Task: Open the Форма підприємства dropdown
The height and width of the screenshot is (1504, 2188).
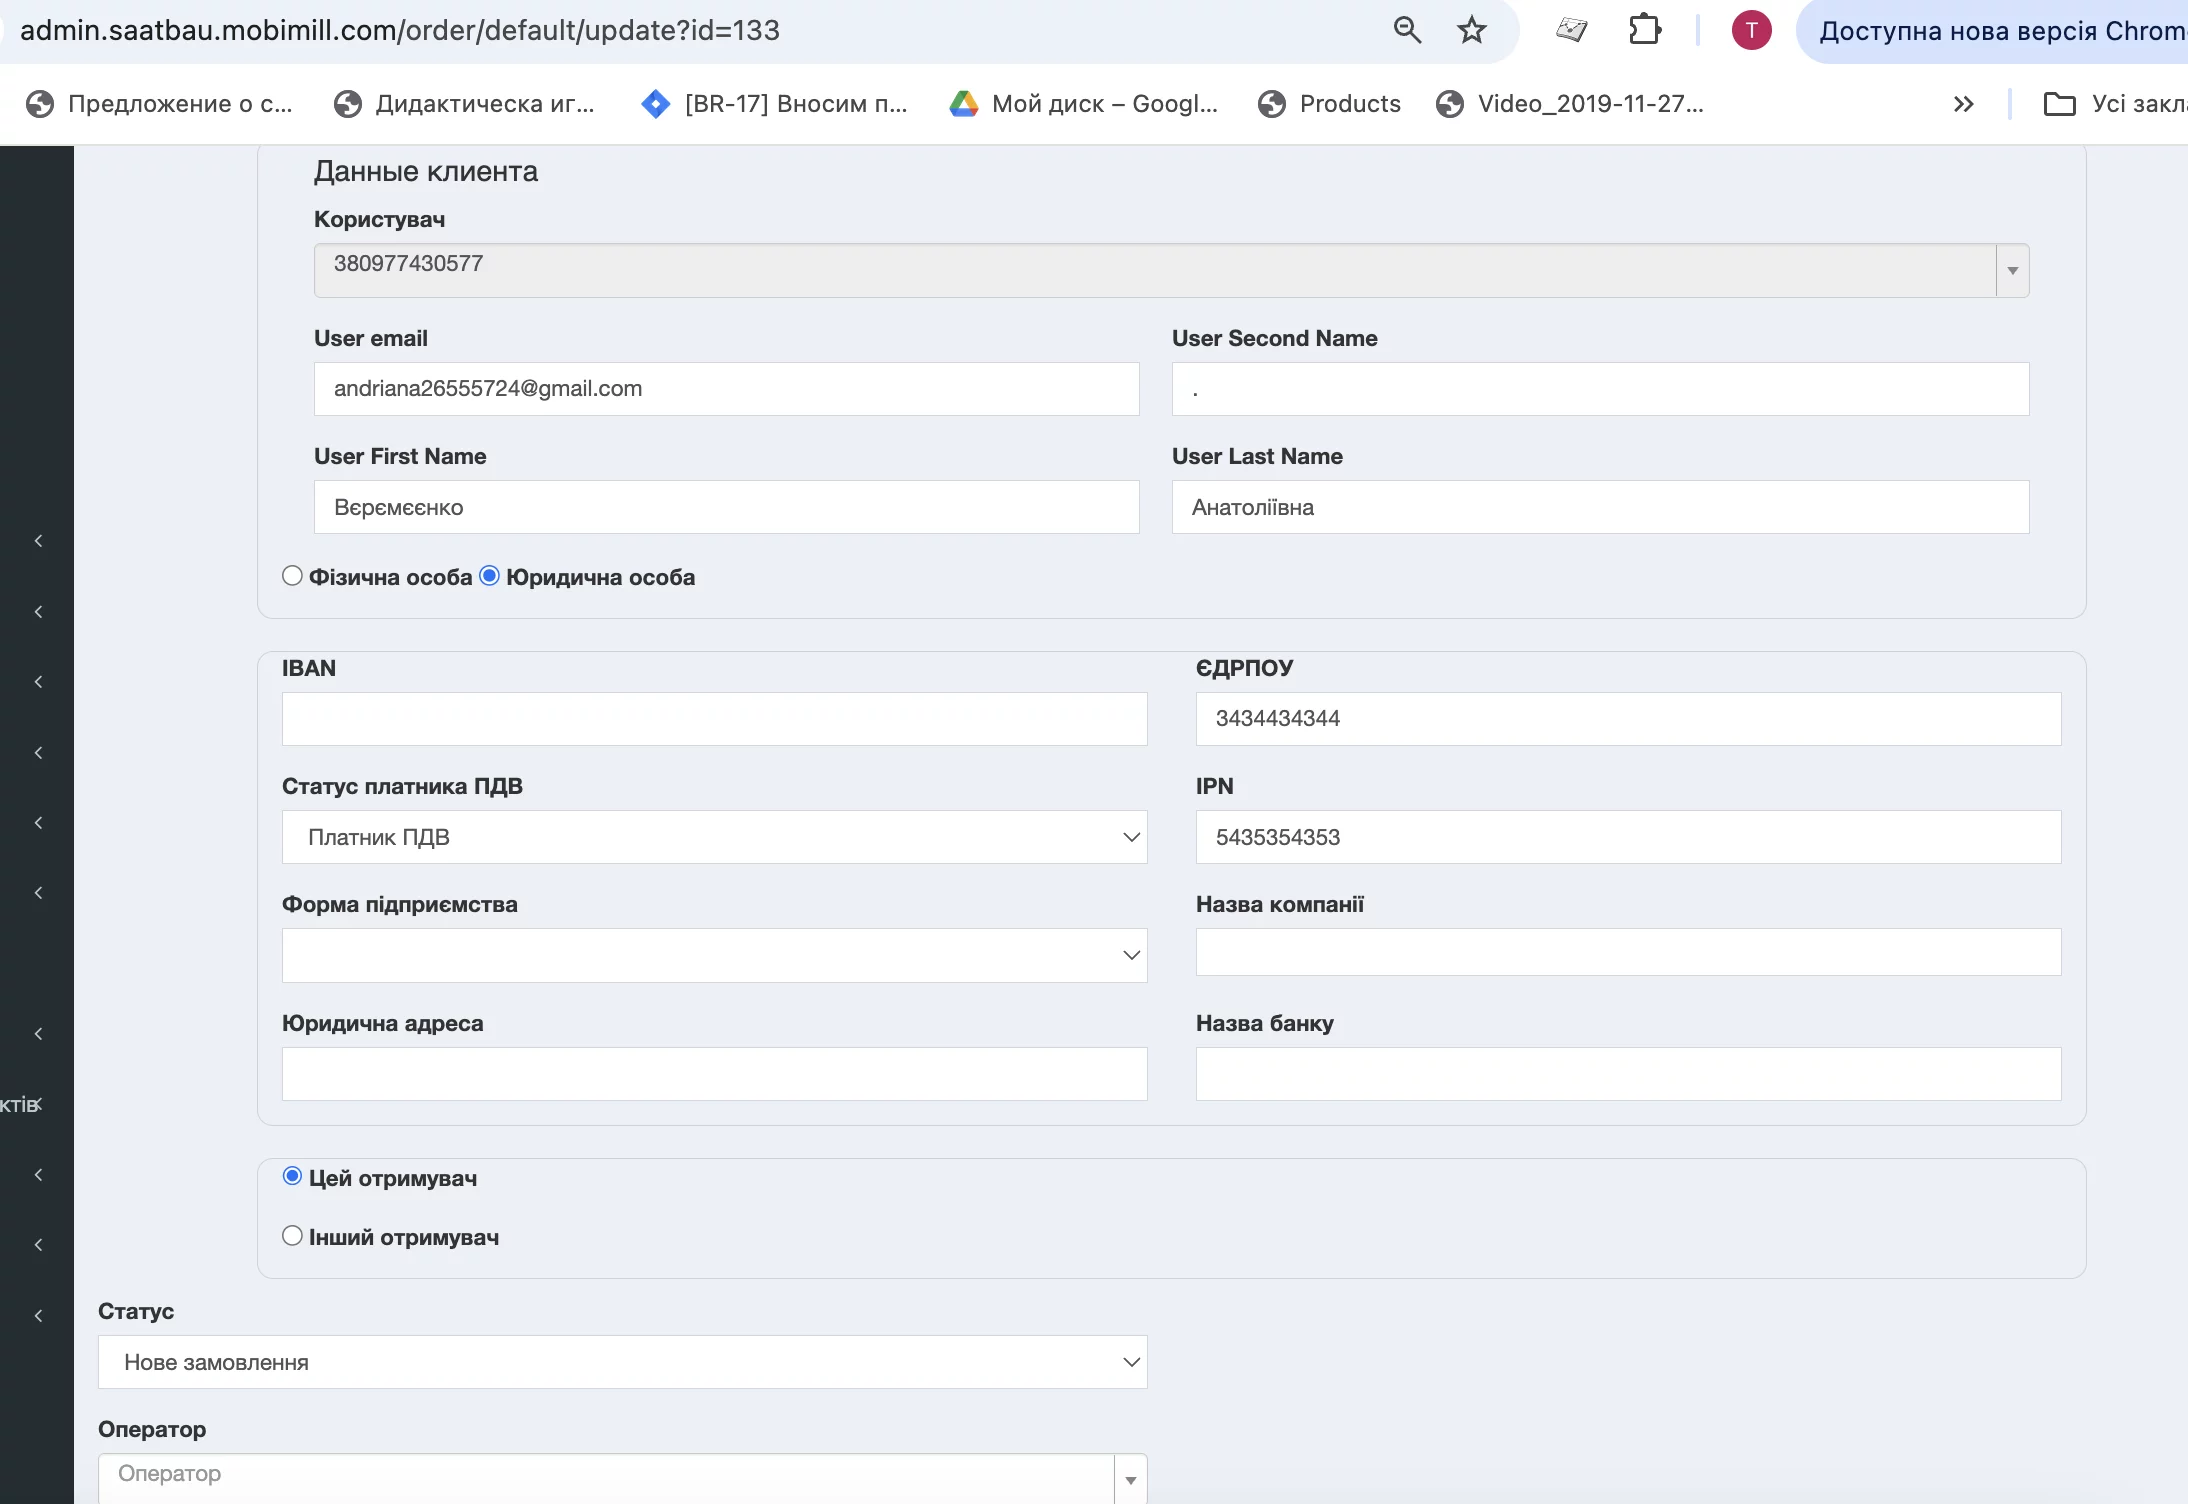Action: 714,955
